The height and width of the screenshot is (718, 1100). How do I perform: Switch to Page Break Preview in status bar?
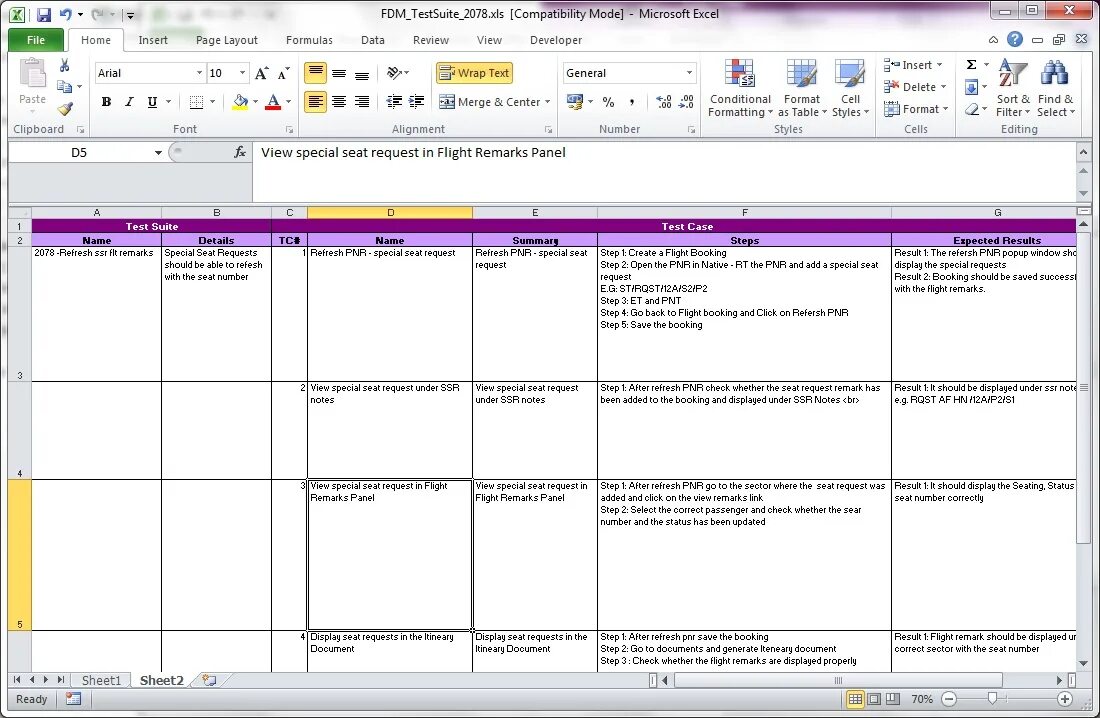click(893, 699)
